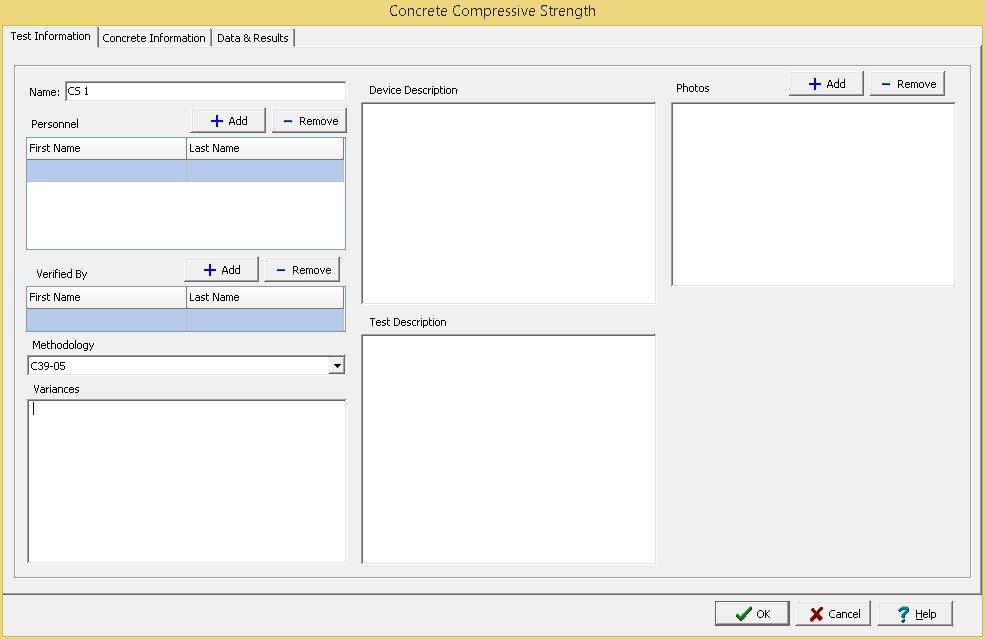This screenshot has height=639, width=985.
Task: Click the Add button for Personnel
Action: coord(228,121)
